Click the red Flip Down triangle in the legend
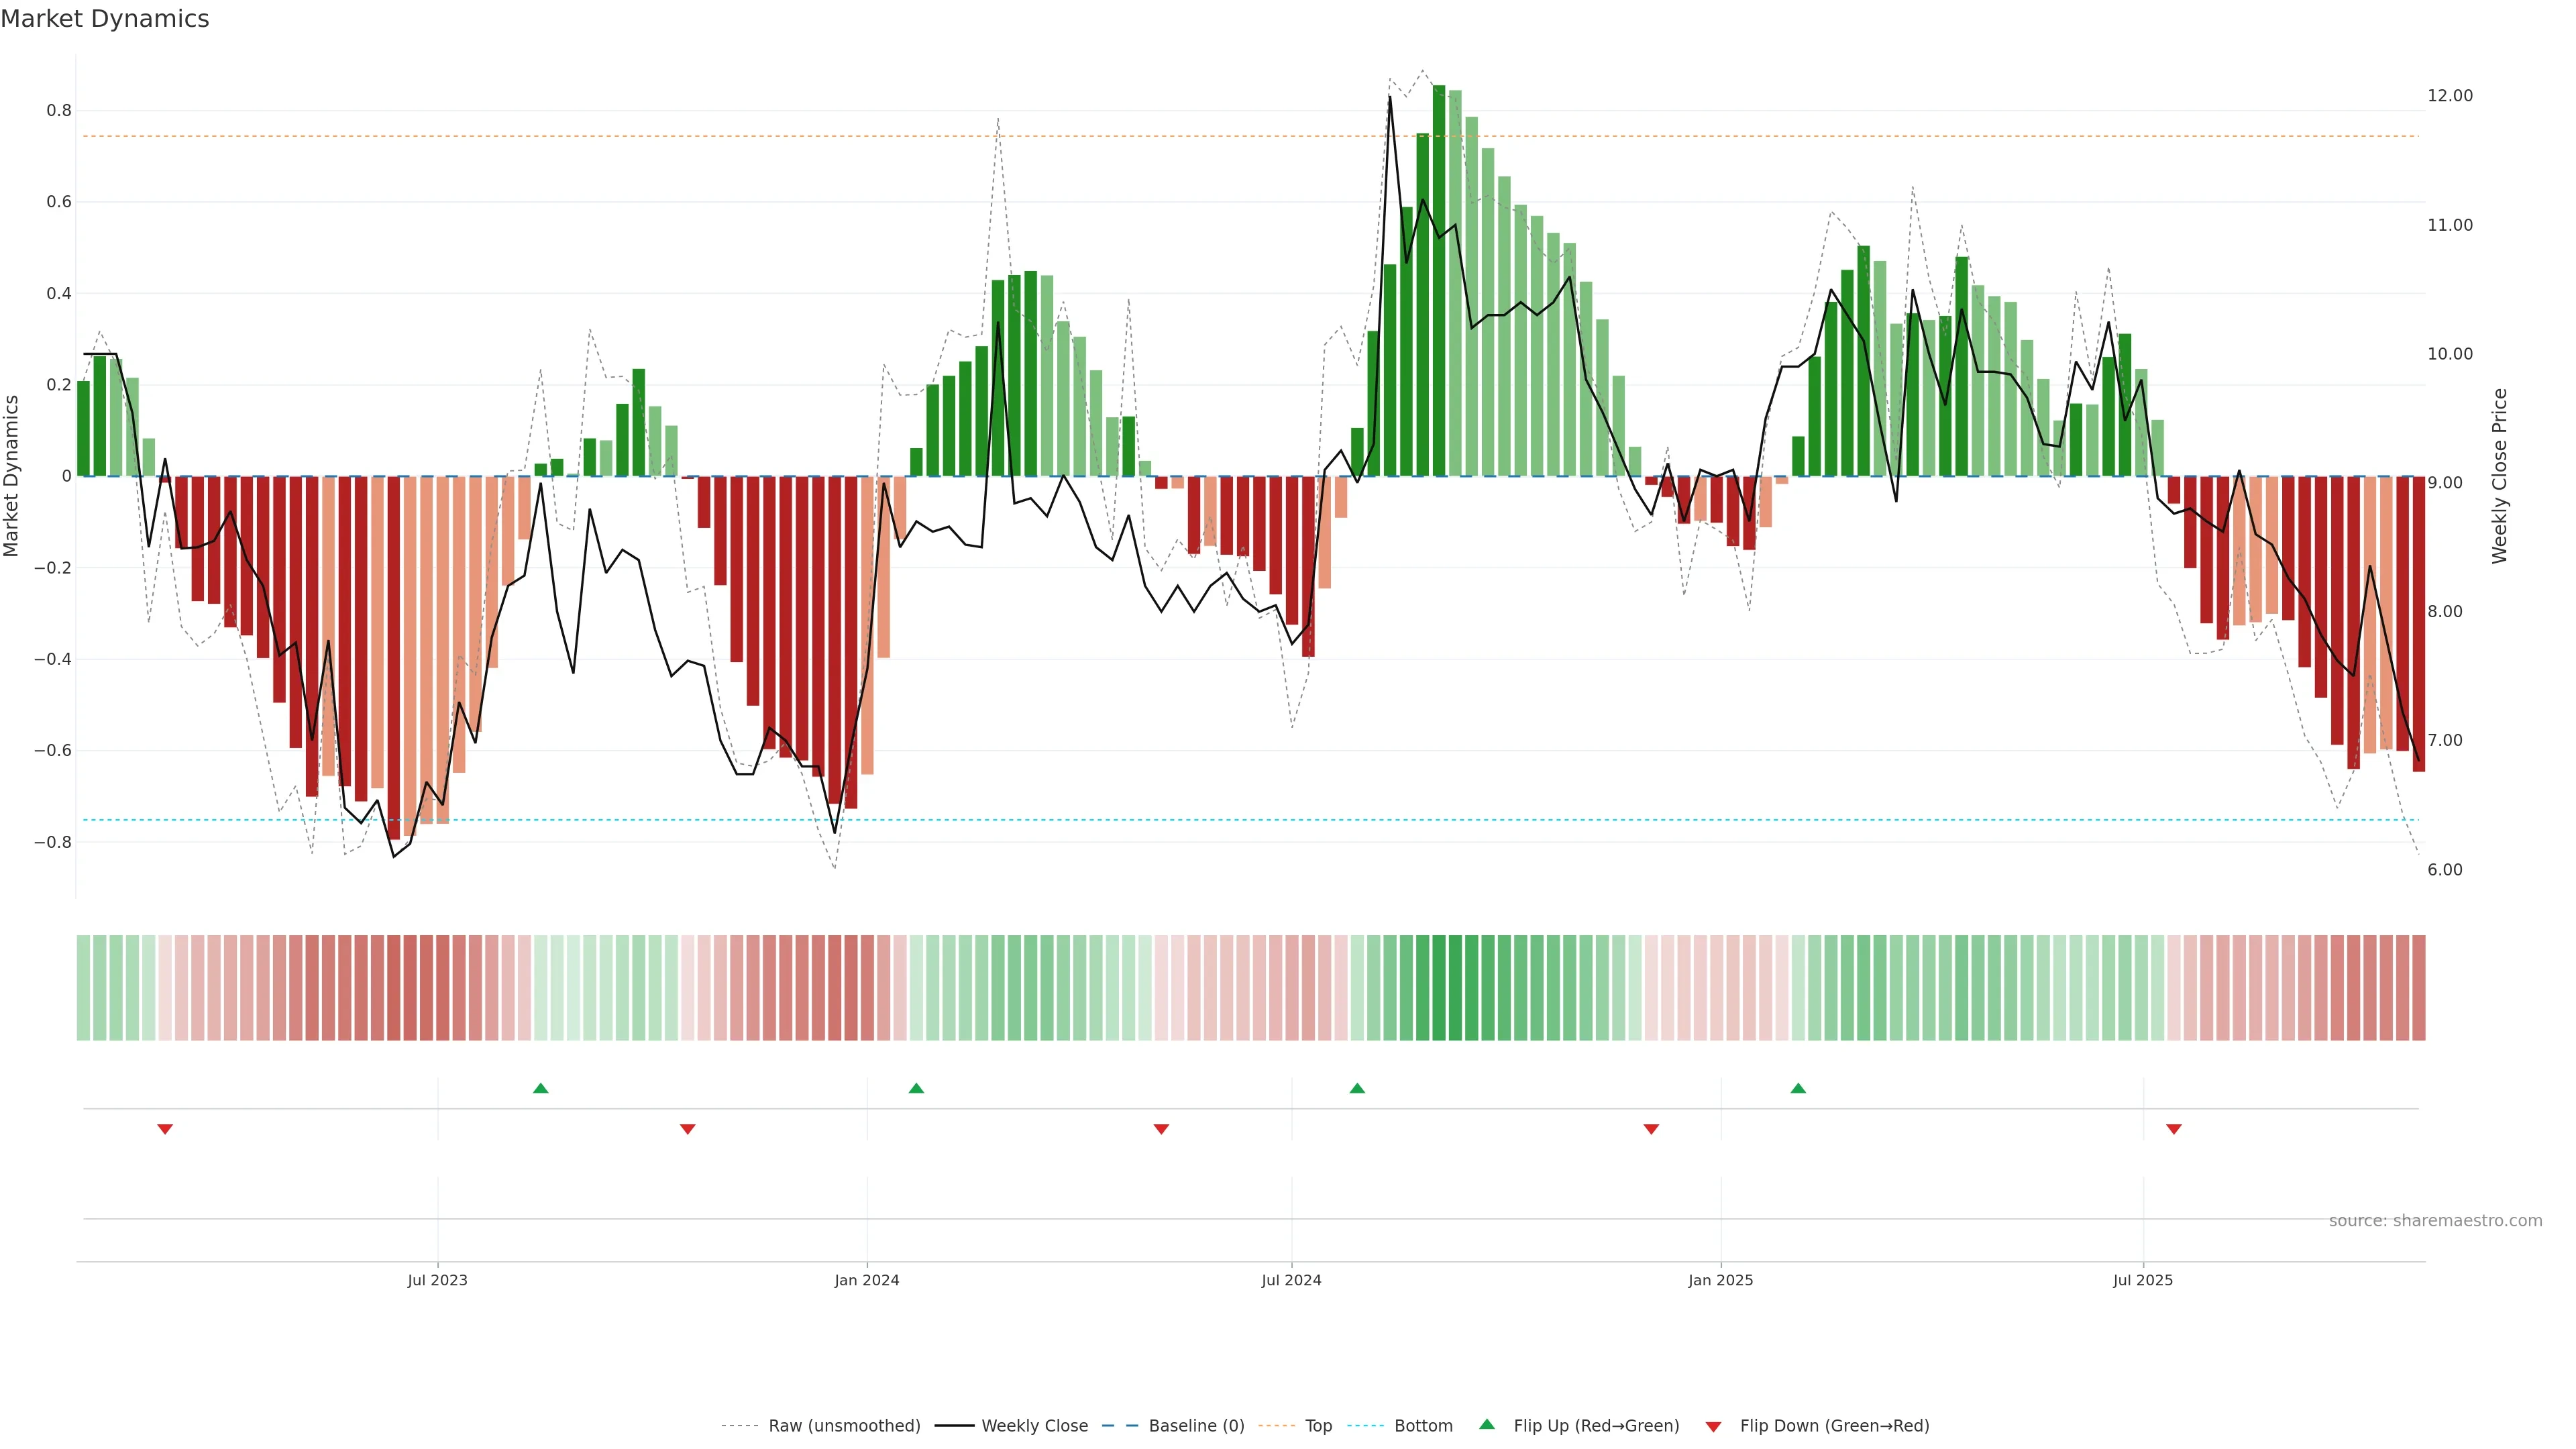2576x1449 pixels. [x=1713, y=1426]
